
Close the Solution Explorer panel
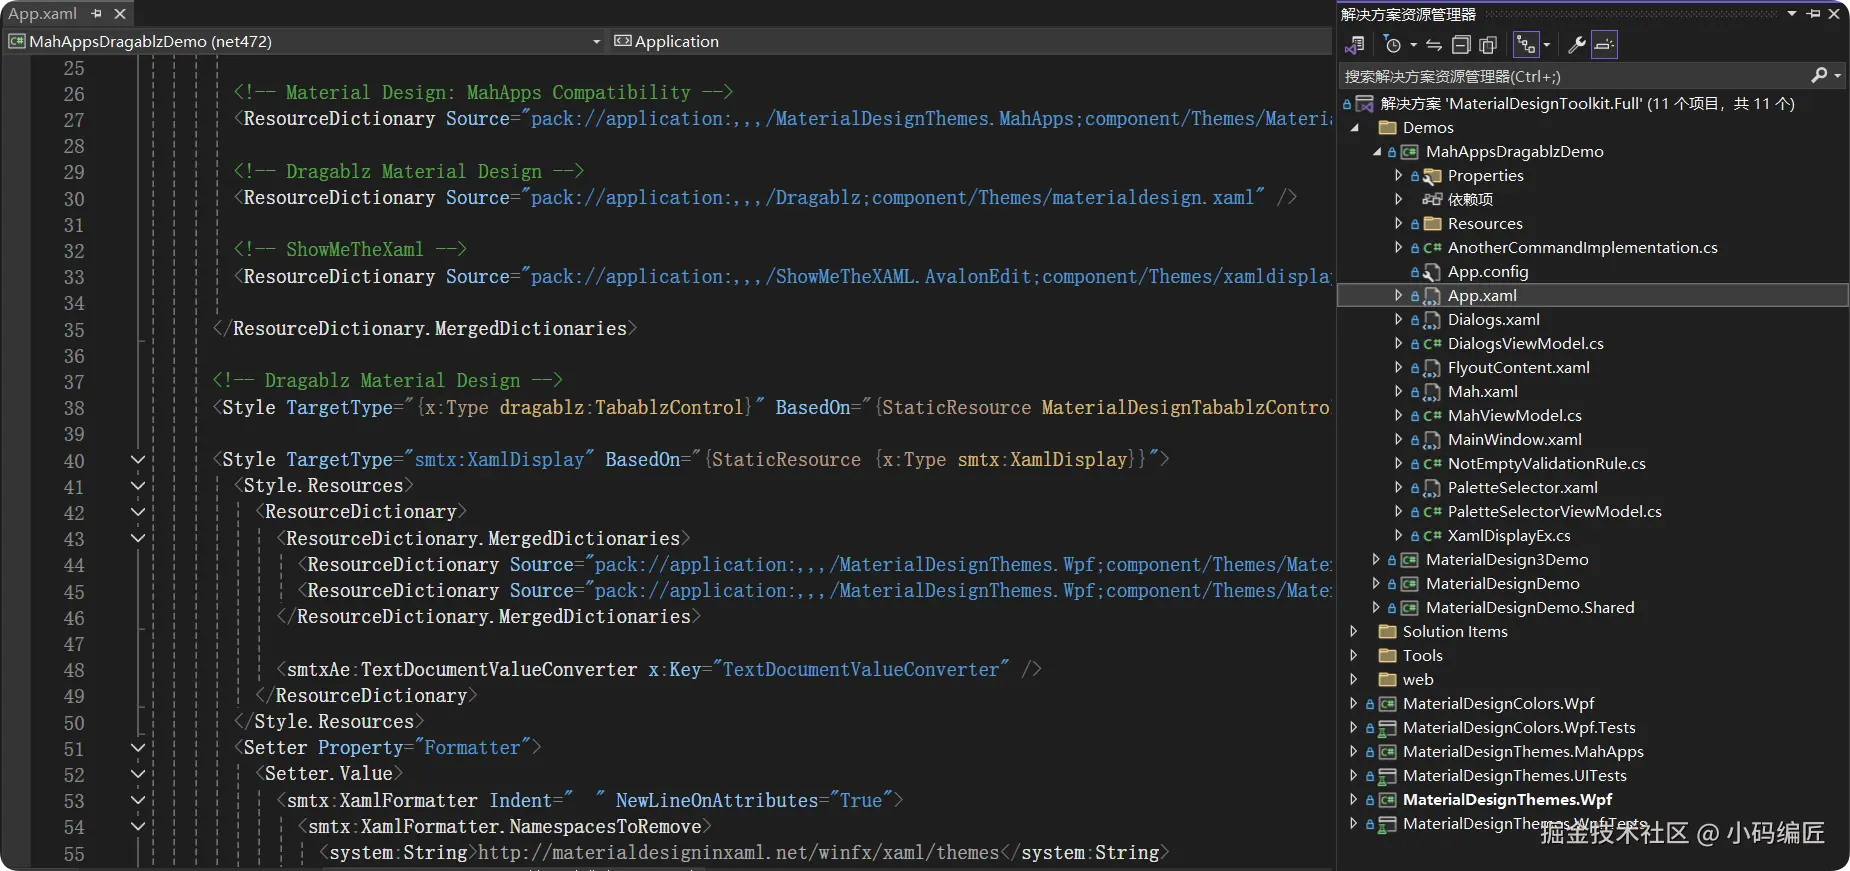(x=1834, y=14)
